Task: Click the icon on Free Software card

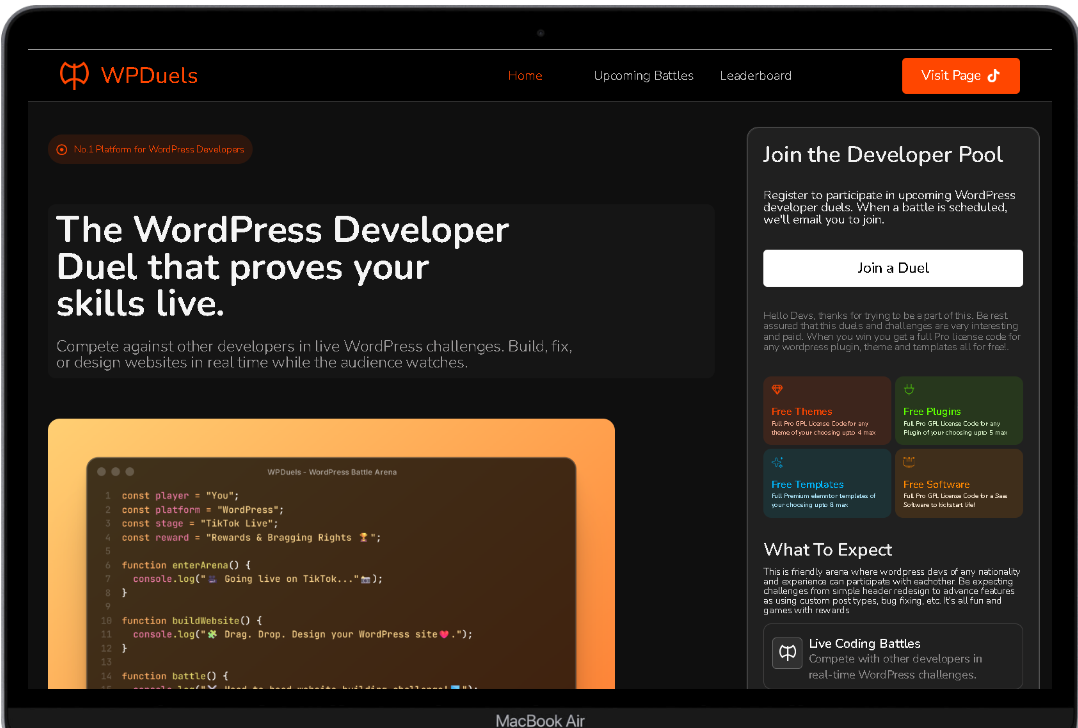Action: coord(909,462)
